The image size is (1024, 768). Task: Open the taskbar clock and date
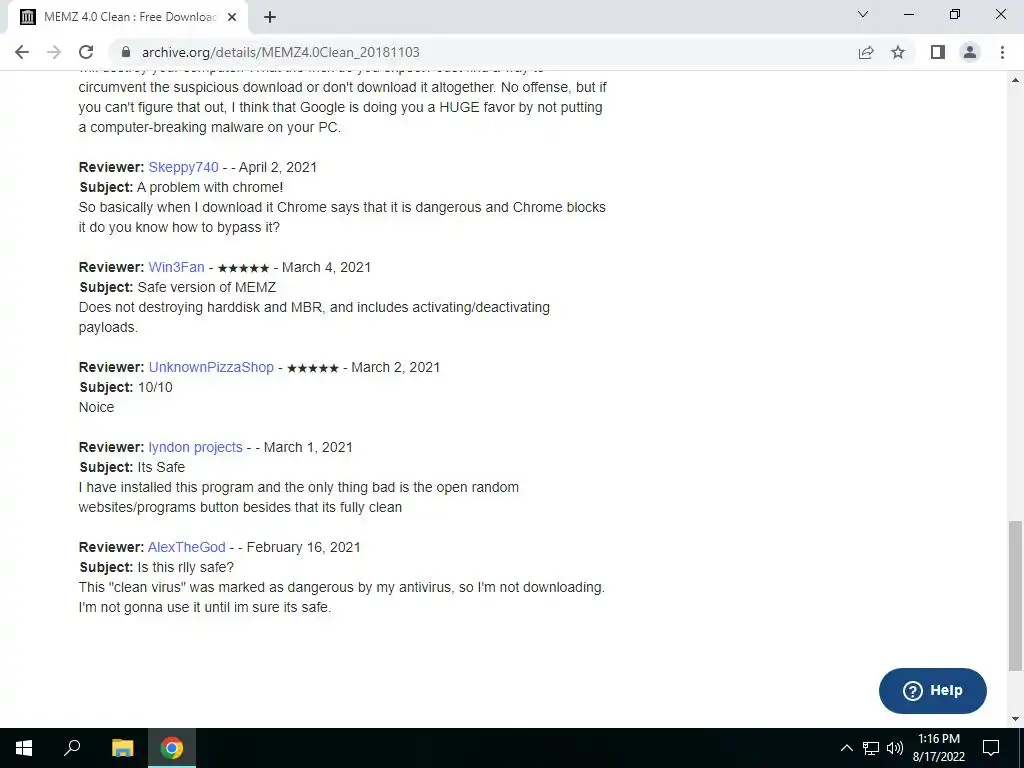click(938, 748)
